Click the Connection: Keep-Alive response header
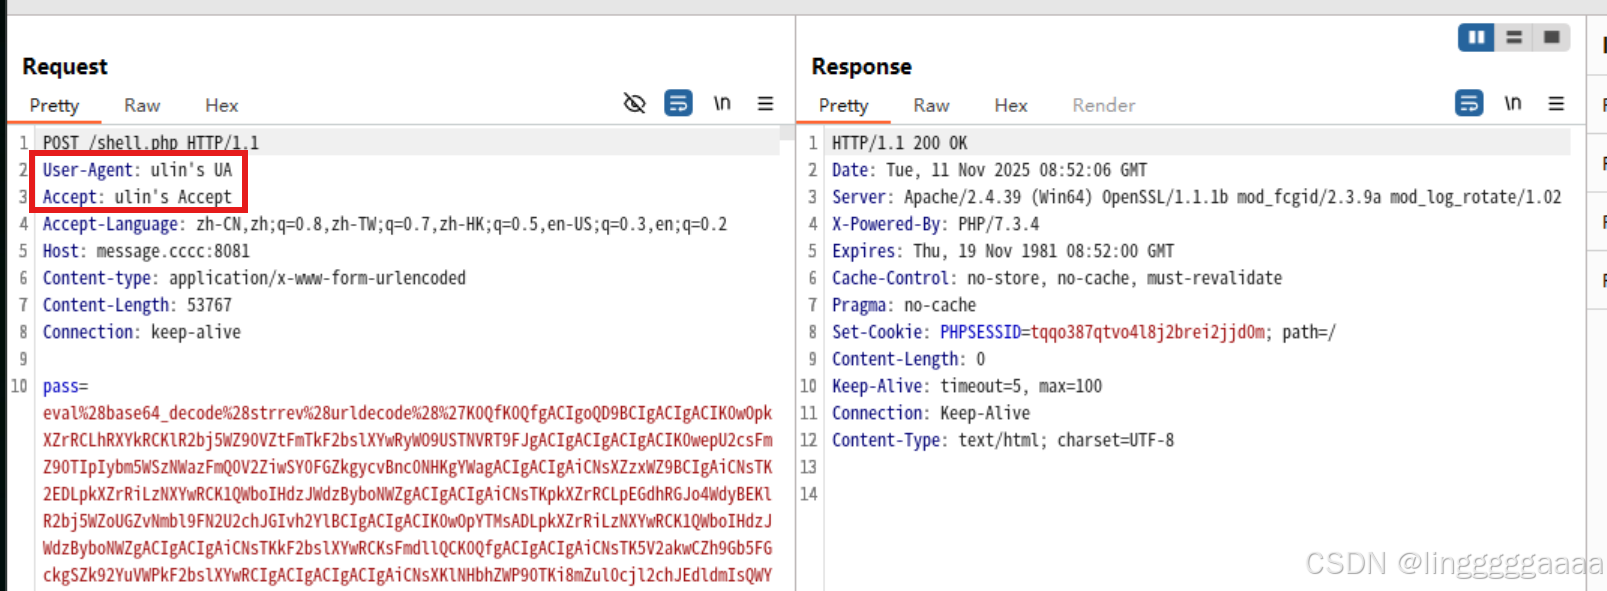The width and height of the screenshot is (1607, 591). [x=931, y=413]
